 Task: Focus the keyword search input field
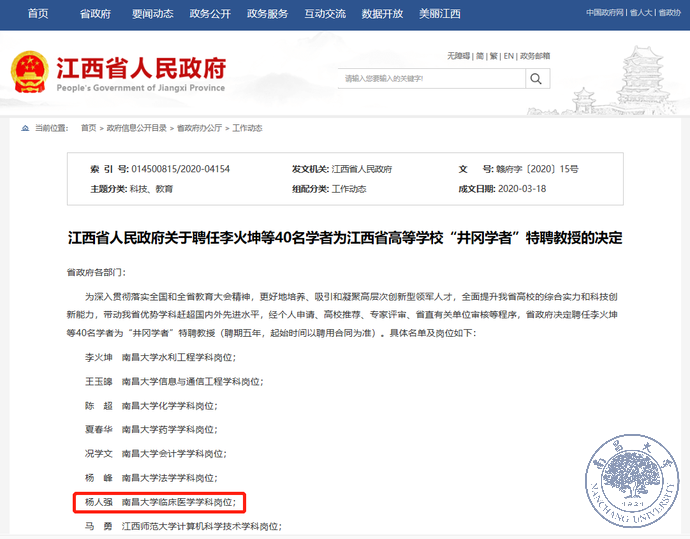[x=432, y=79]
